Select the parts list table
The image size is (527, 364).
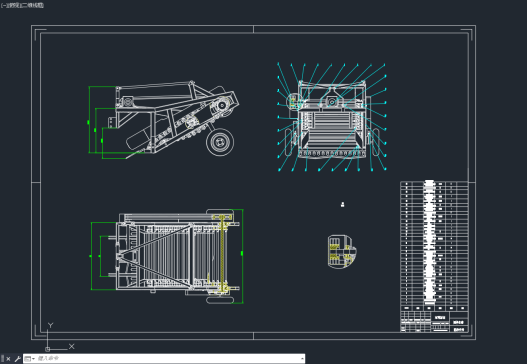434,246
